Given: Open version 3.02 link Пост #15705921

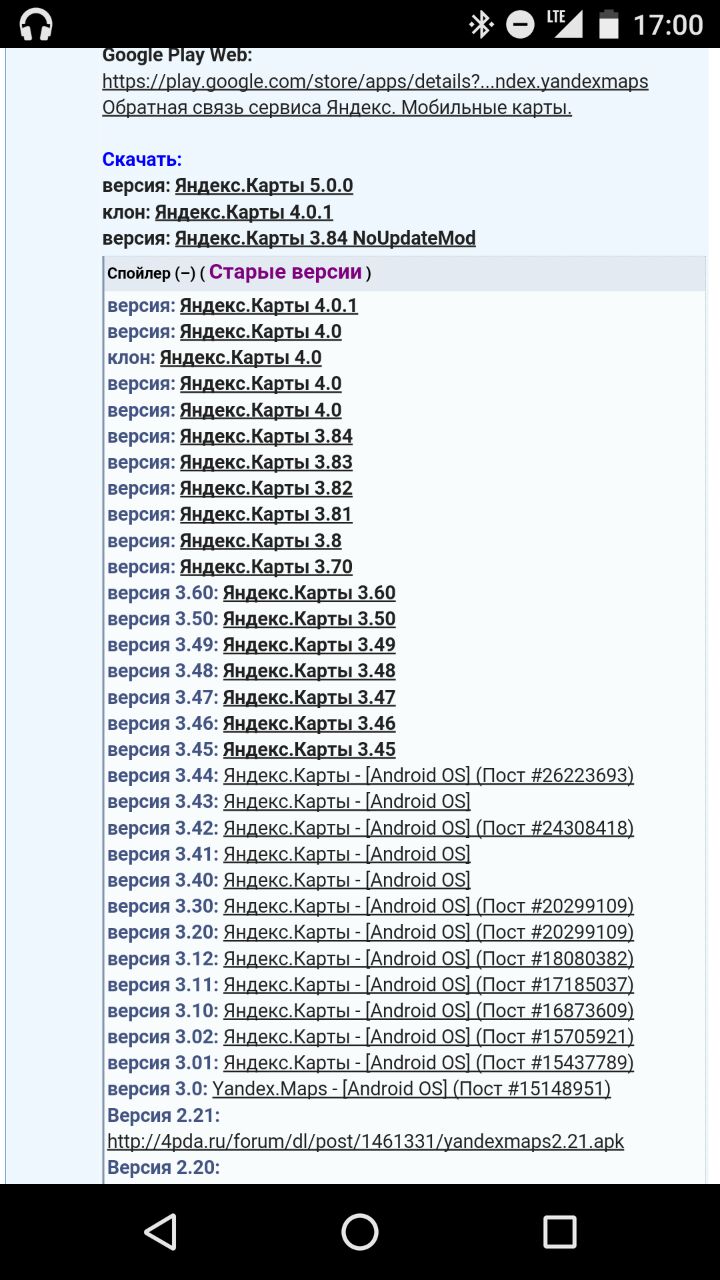Looking at the screenshot, I should coord(428,1037).
